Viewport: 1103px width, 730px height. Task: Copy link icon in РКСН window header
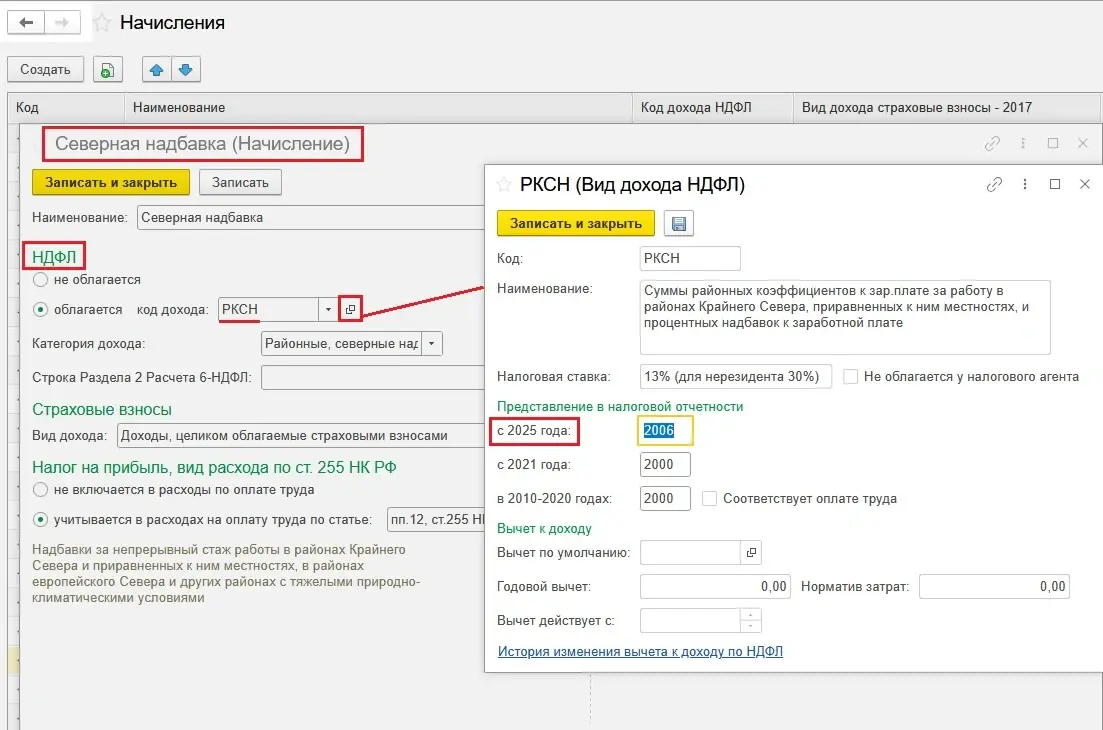point(994,185)
